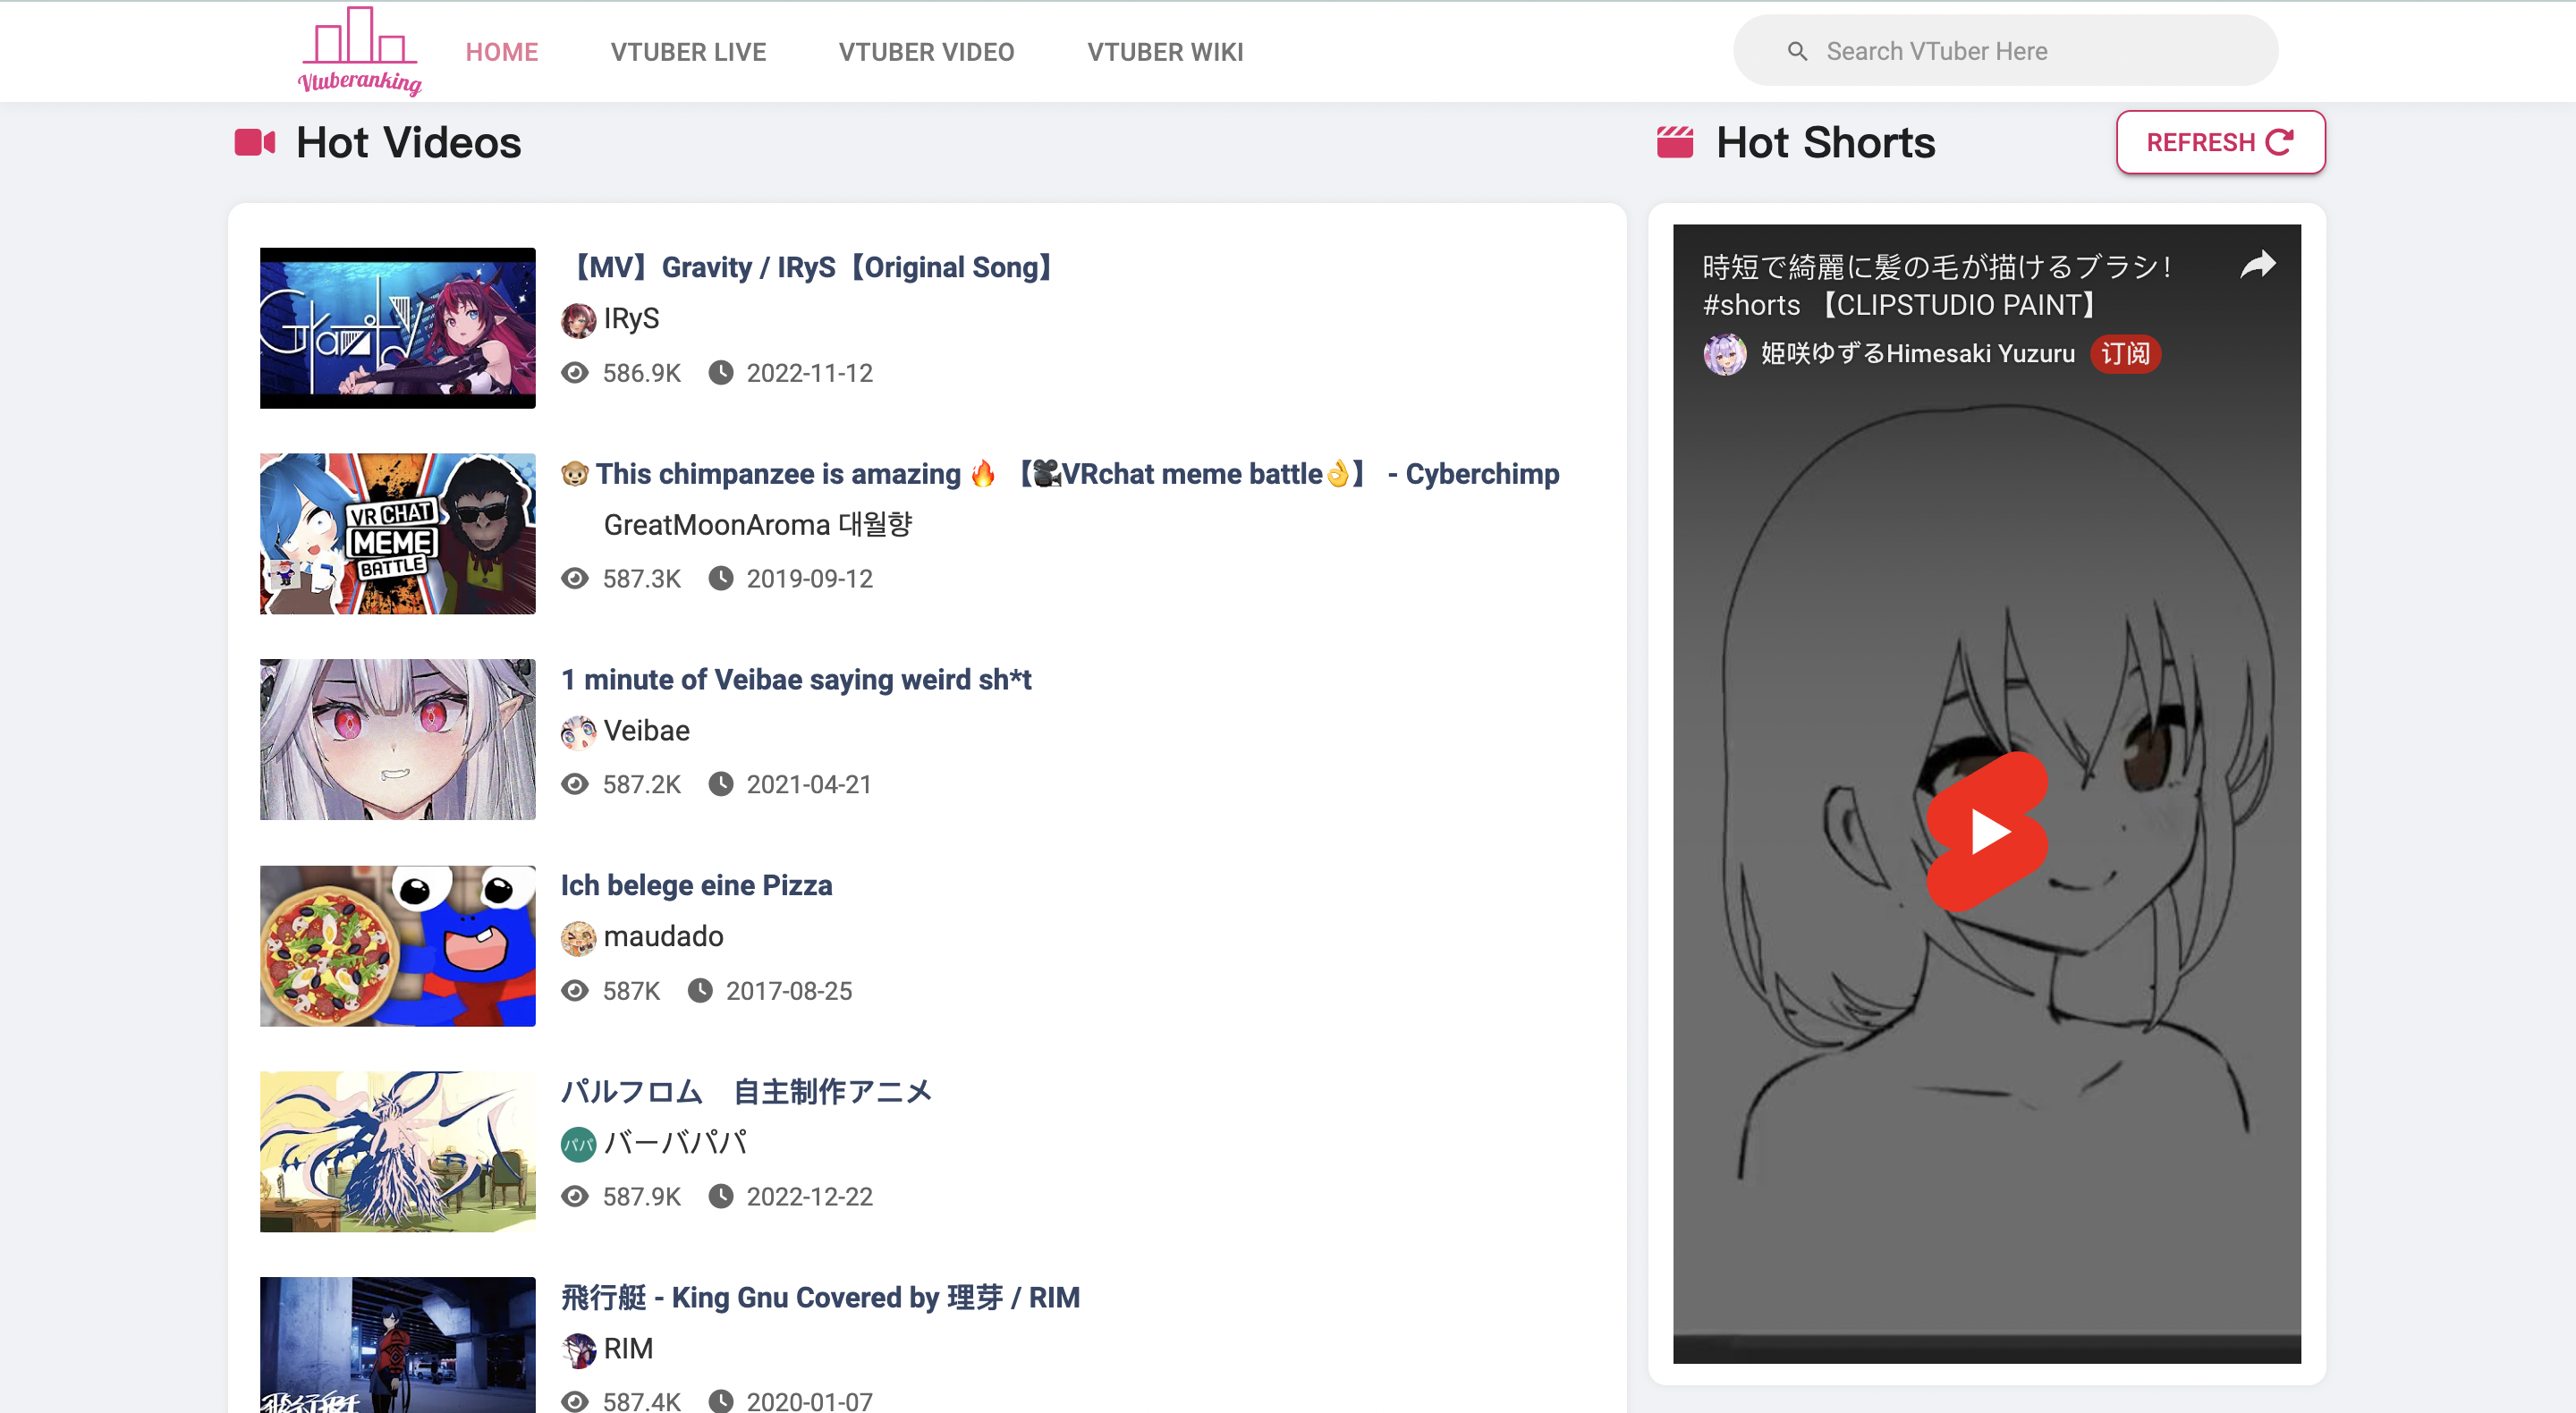2576x1413 pixels.
Task: Click the Veibae channel avatar
Action: click(x=578, y=732)
